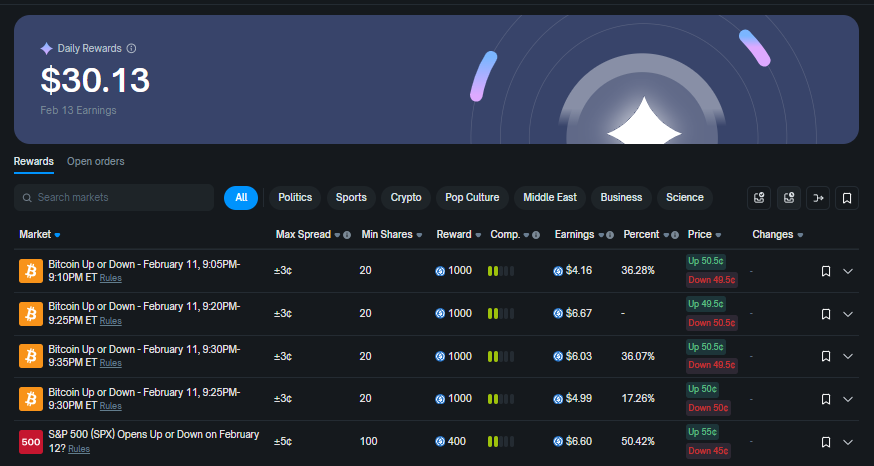Screen dimensions: 874x466
Task: Click the 50.42% percent value
Action: pos(638,441)
